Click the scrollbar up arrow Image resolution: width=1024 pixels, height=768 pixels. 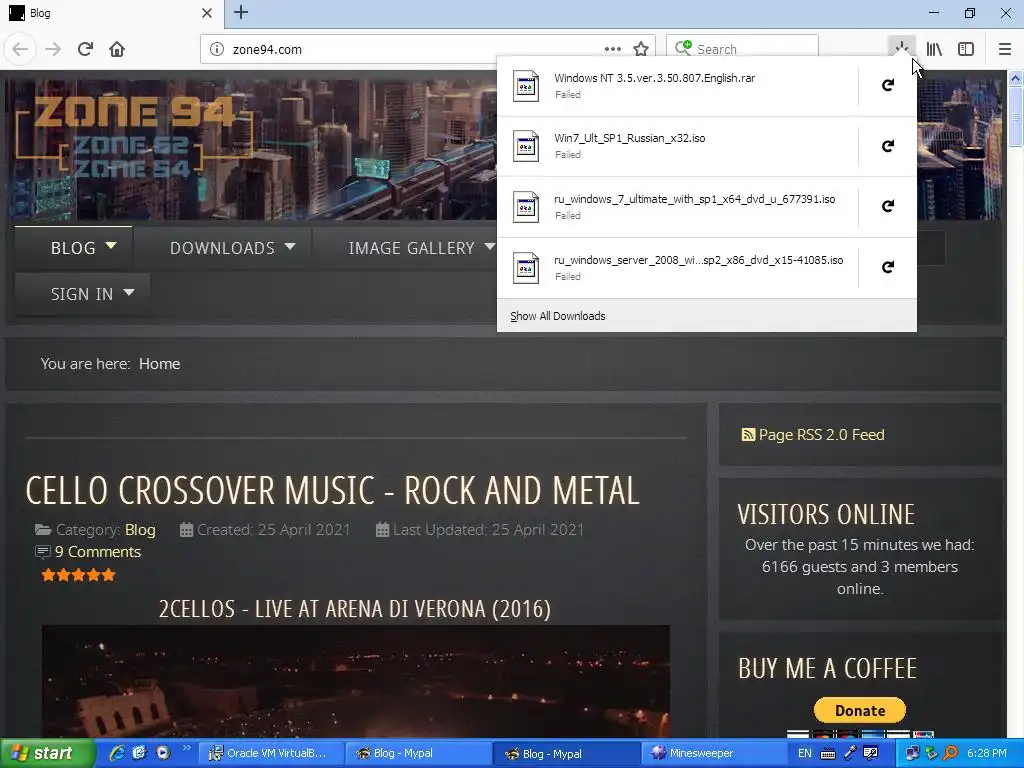click(x=1016, y=78)
